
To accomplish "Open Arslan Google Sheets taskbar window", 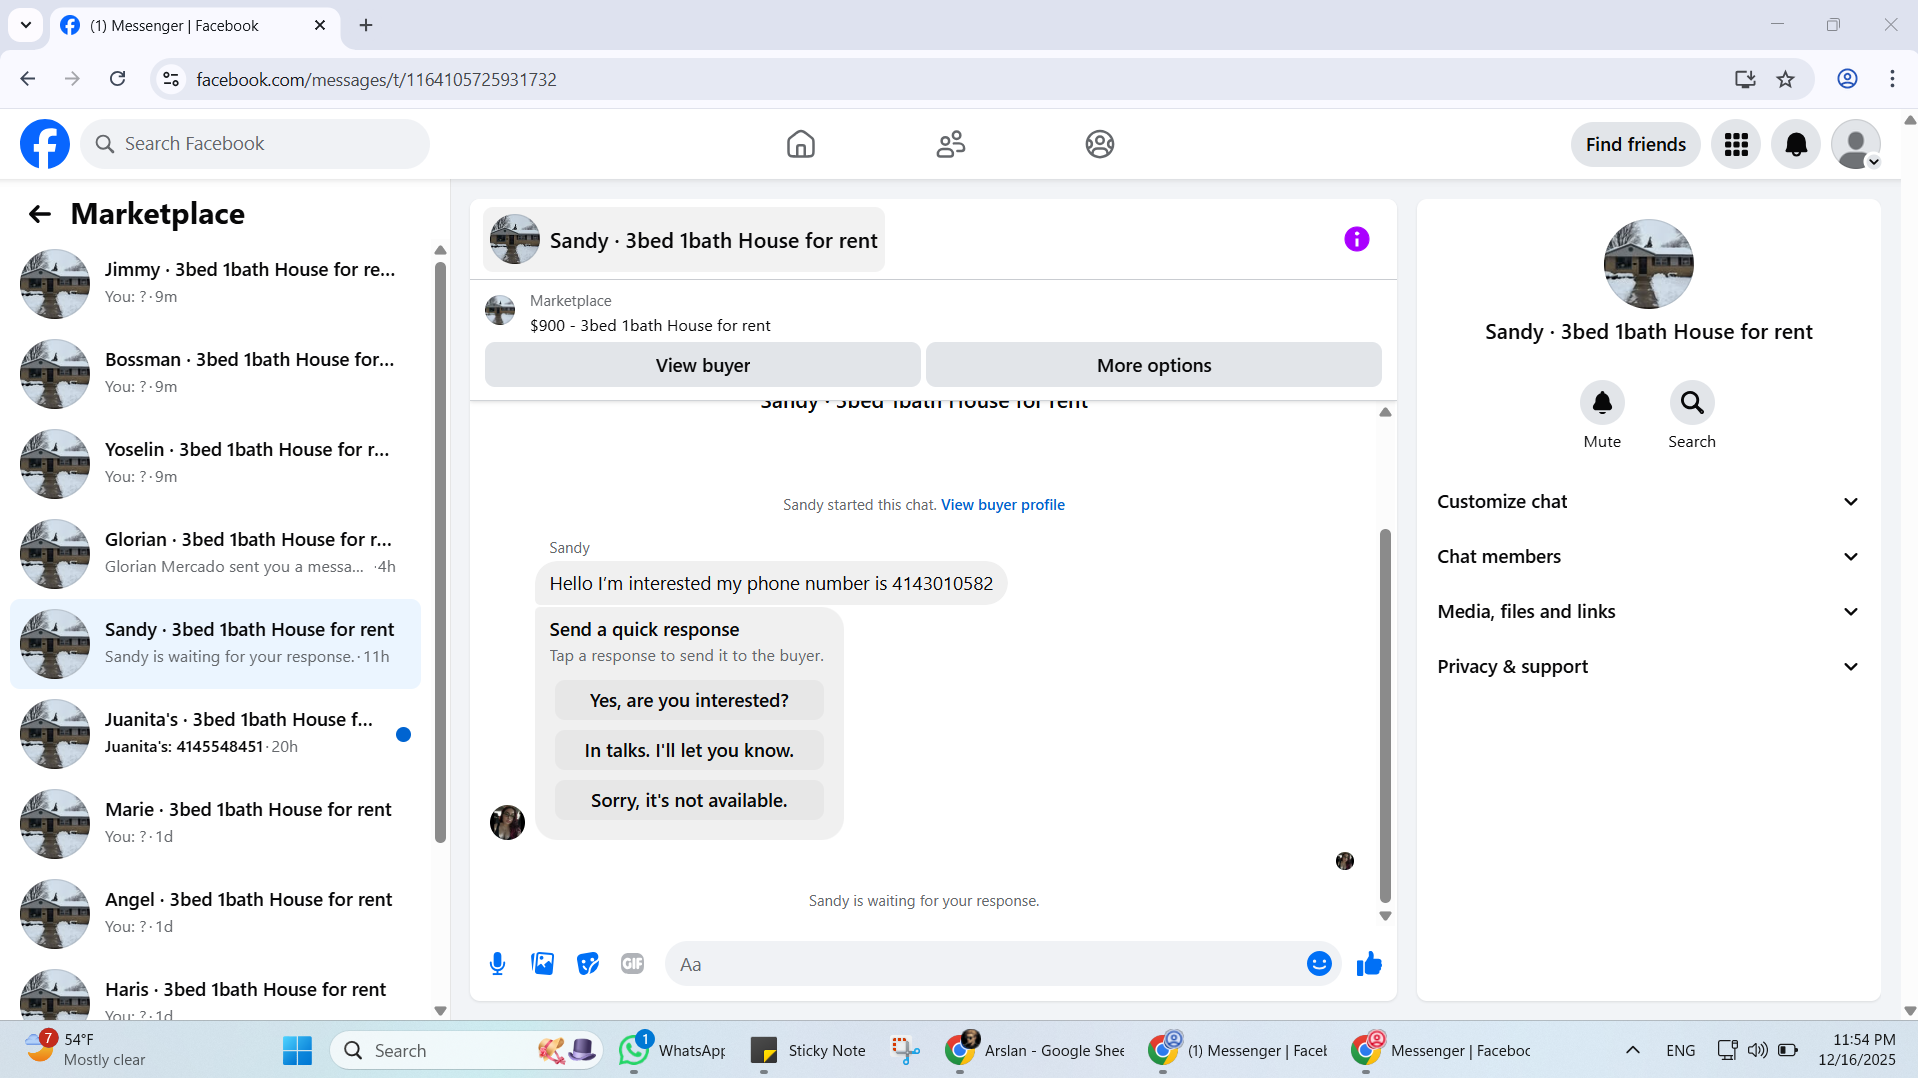I will (1035, 1050).
